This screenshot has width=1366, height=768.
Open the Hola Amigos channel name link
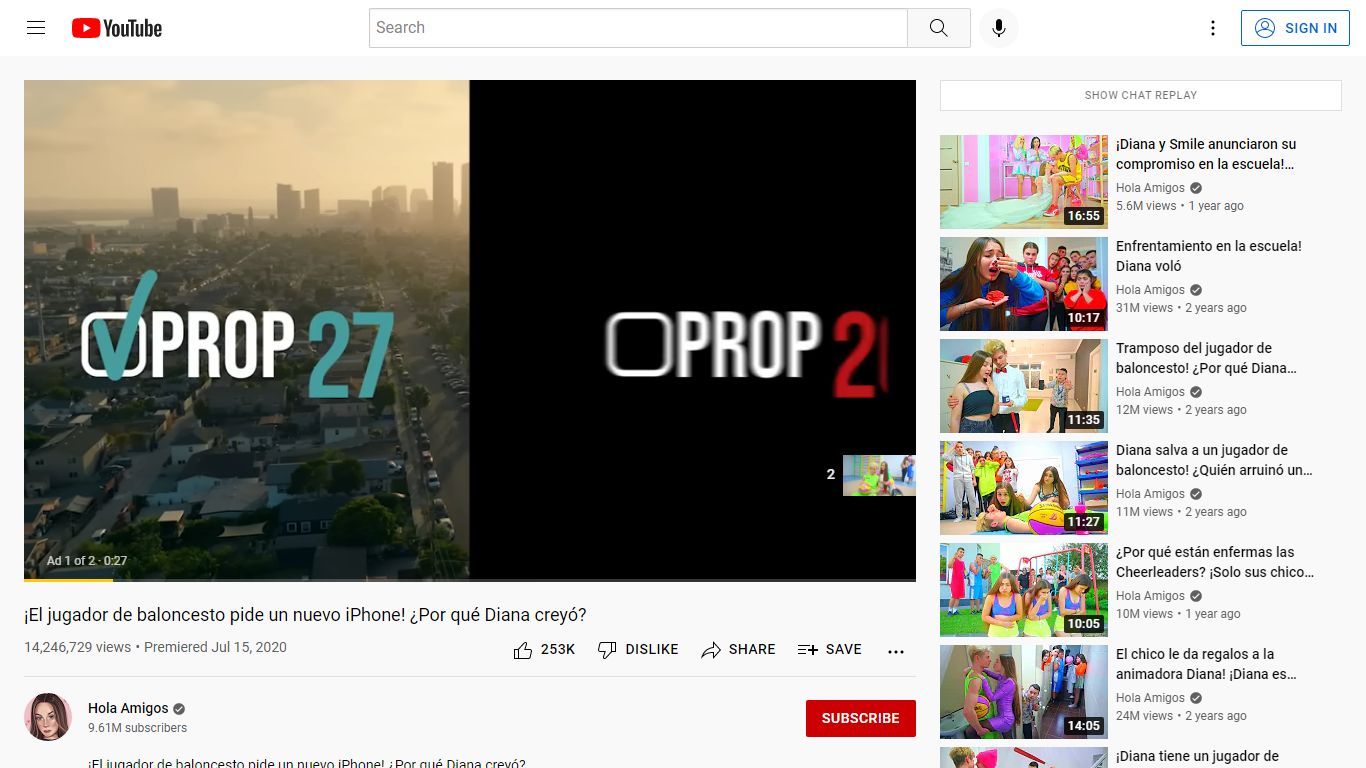click(x=128, y=708)
